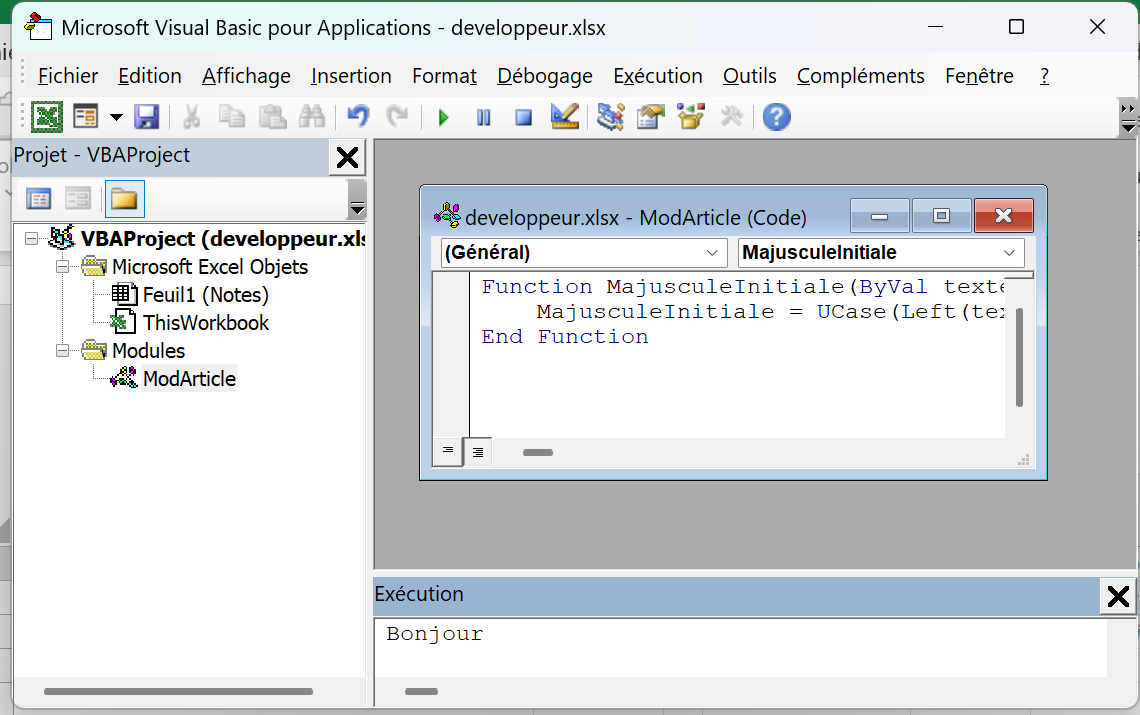This screenshot has height=715, width=1140.
Task: Collapse the Microsoft Excel Objets folder
Action: point(63,267)
